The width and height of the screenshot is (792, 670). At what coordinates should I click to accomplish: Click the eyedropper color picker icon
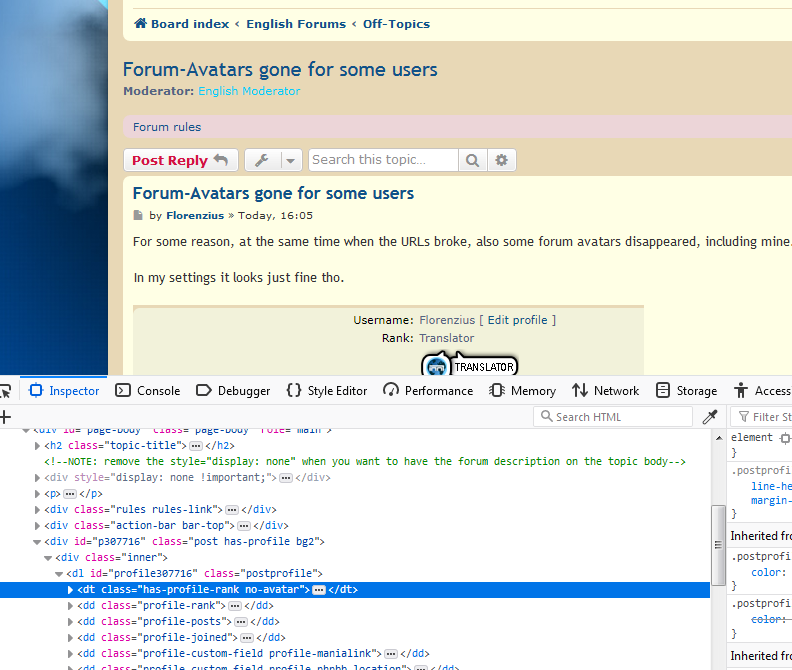710,417
